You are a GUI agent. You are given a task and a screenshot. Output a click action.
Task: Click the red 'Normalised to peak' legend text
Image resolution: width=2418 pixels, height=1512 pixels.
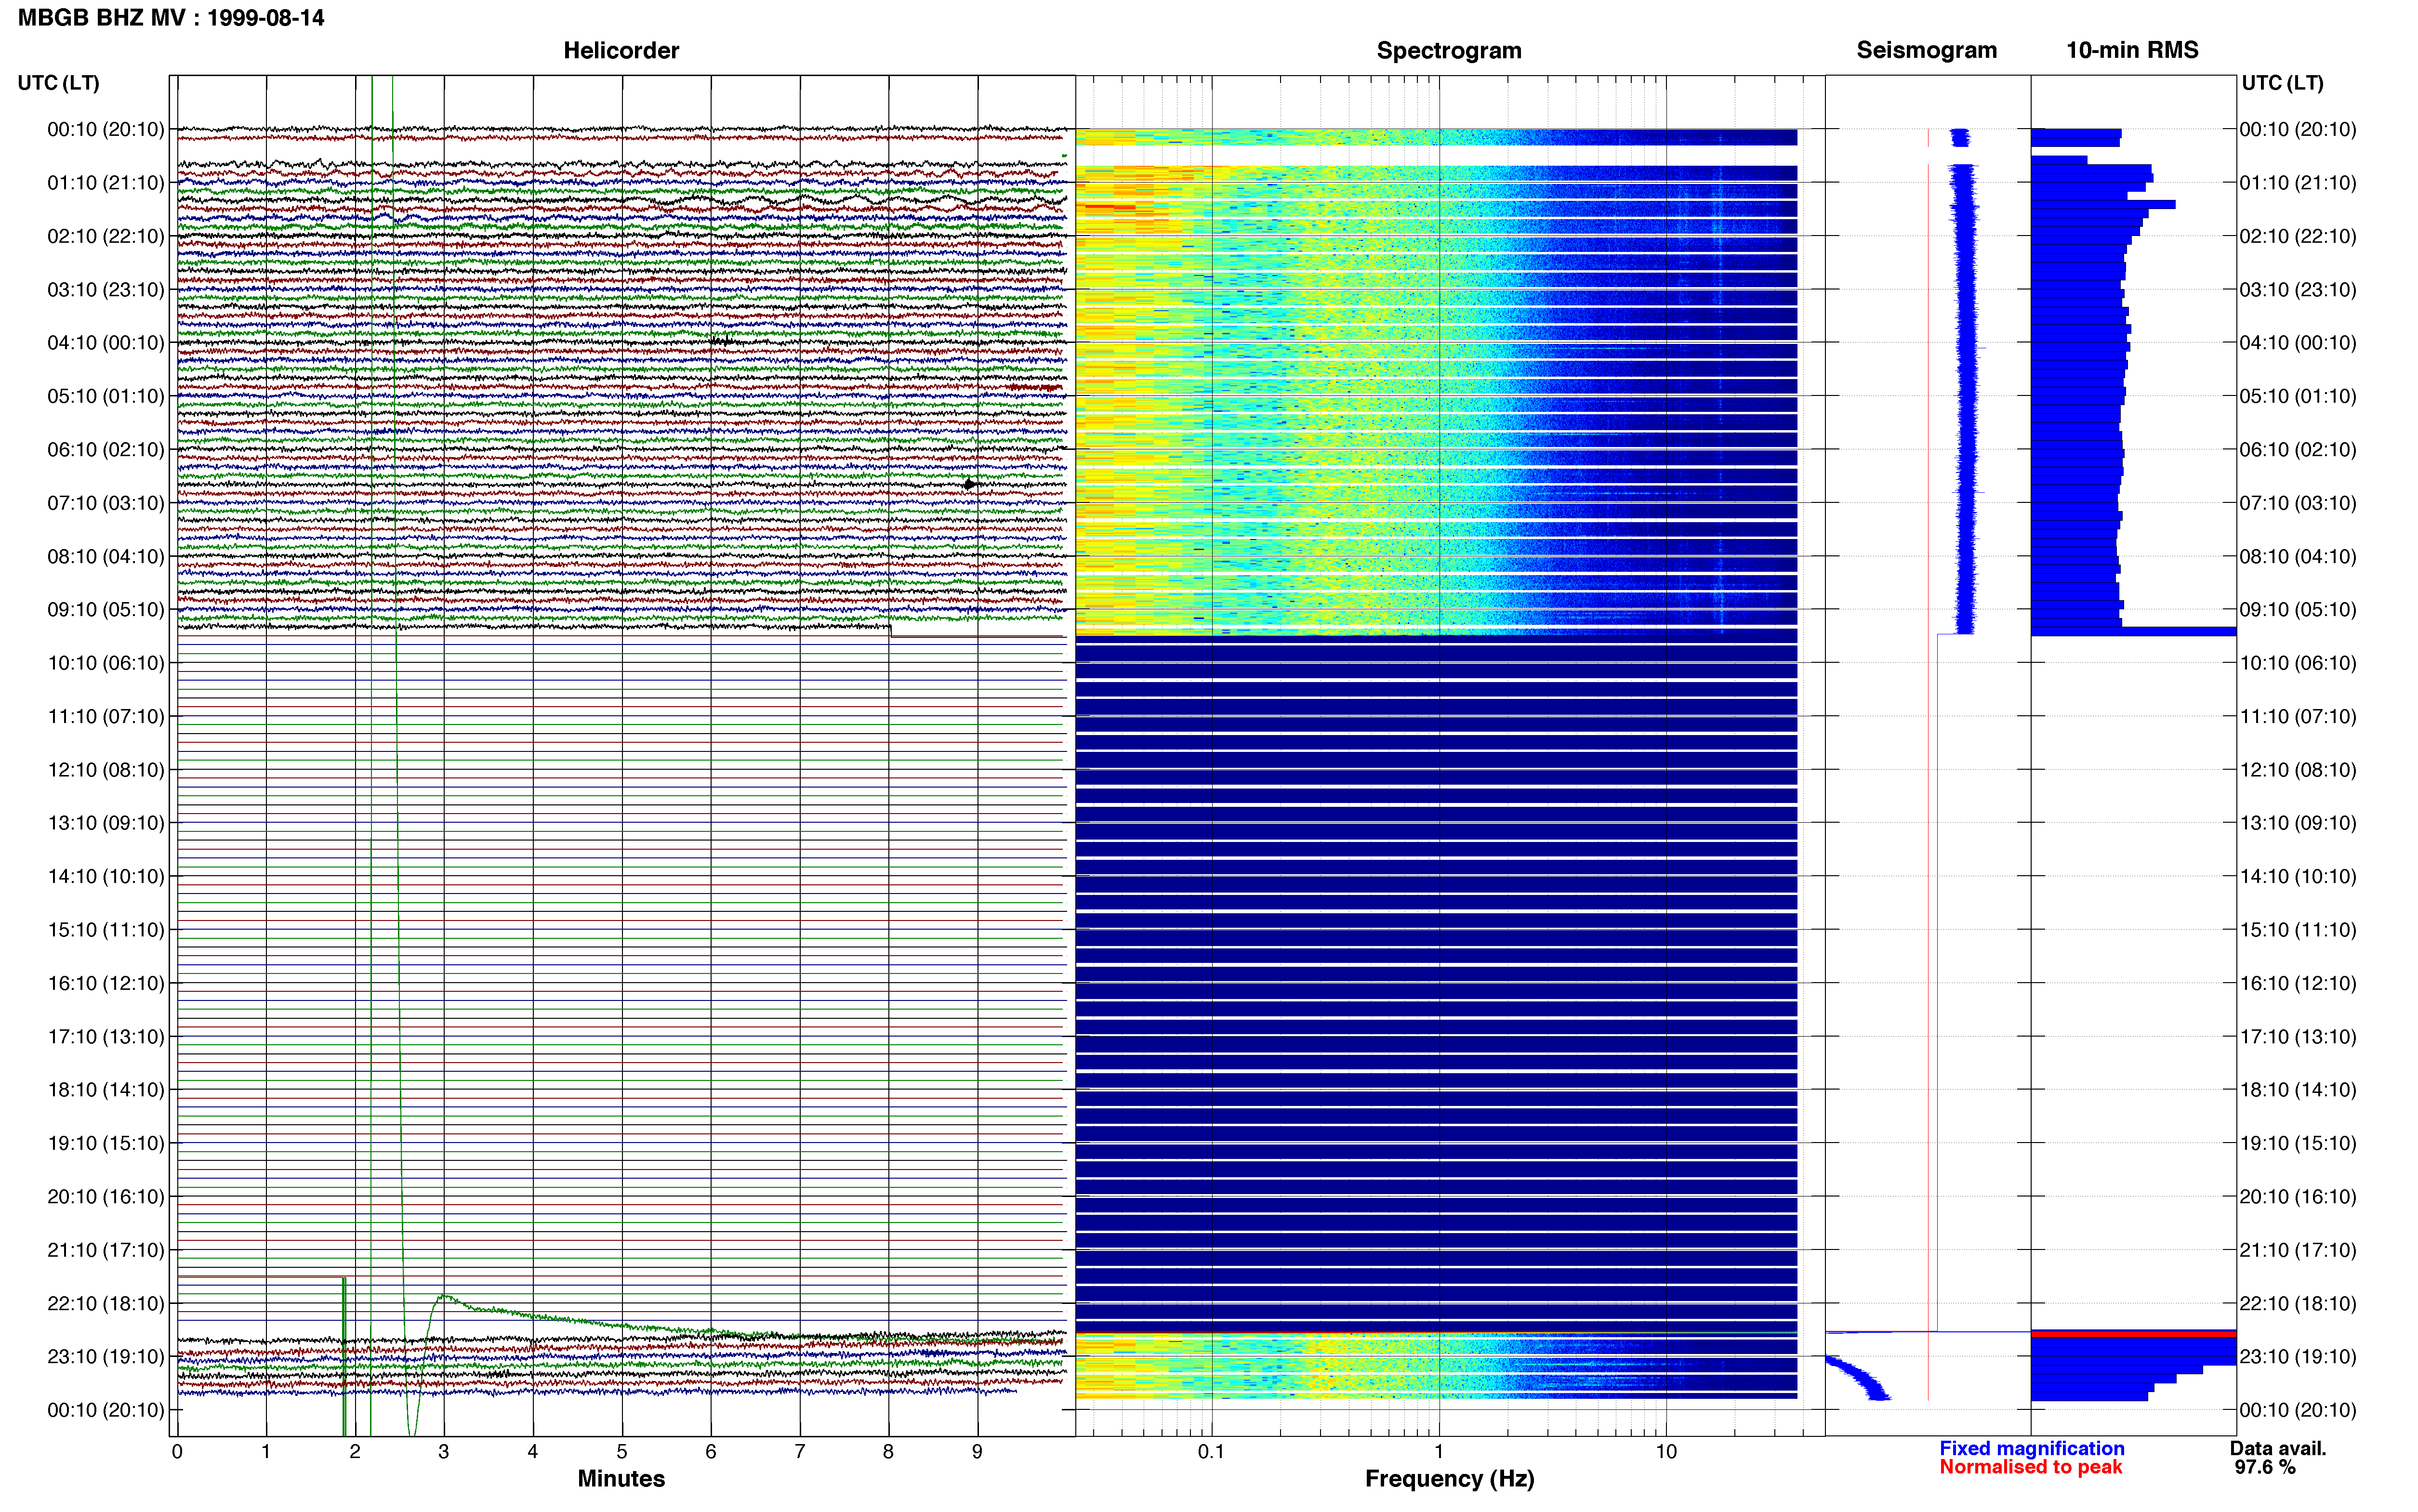[x=2030, y=1467]
